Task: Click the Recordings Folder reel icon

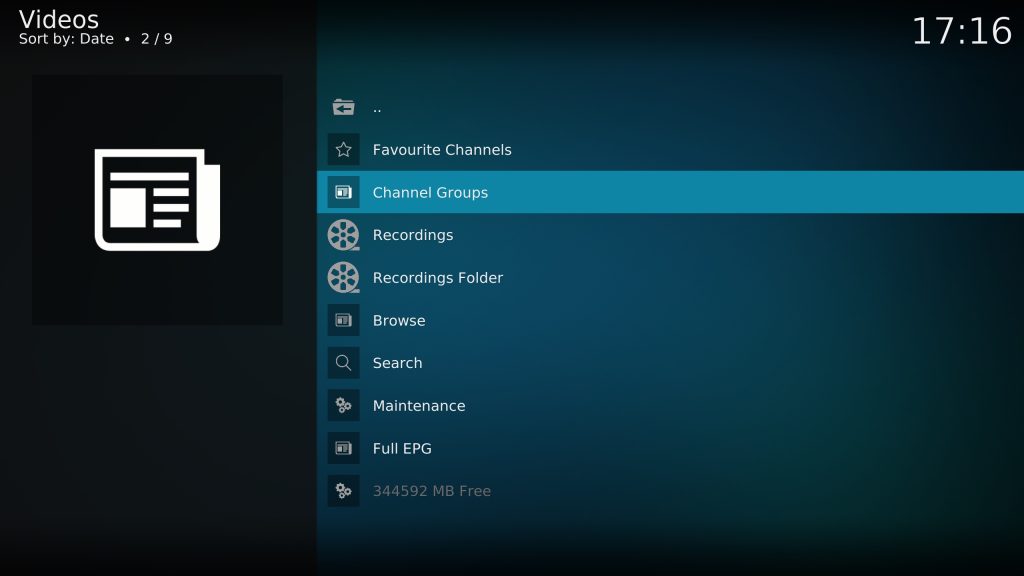Action: 344,277
